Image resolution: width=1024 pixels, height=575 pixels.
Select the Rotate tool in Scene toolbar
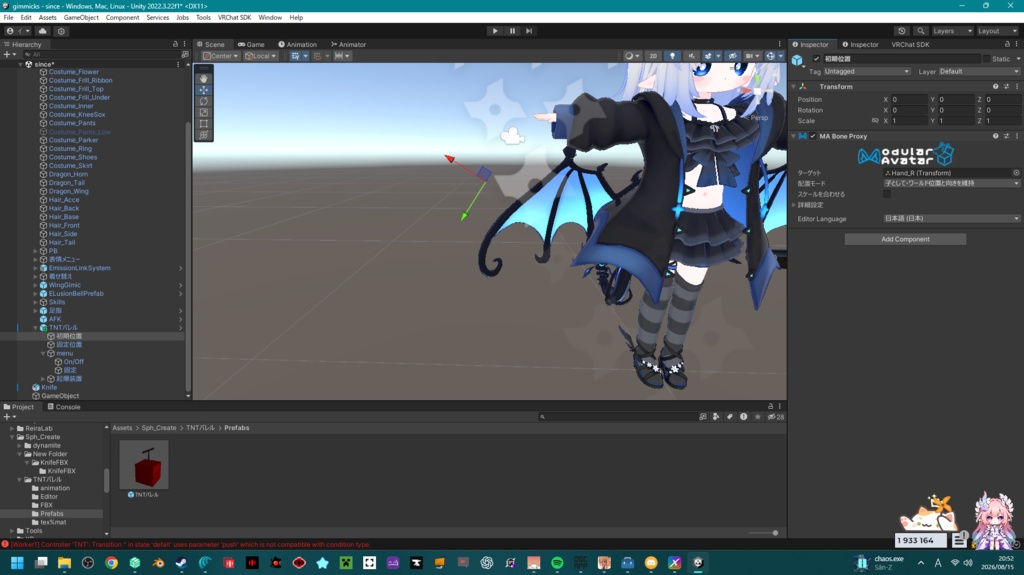pyautogui.click(x=204, y=101)
